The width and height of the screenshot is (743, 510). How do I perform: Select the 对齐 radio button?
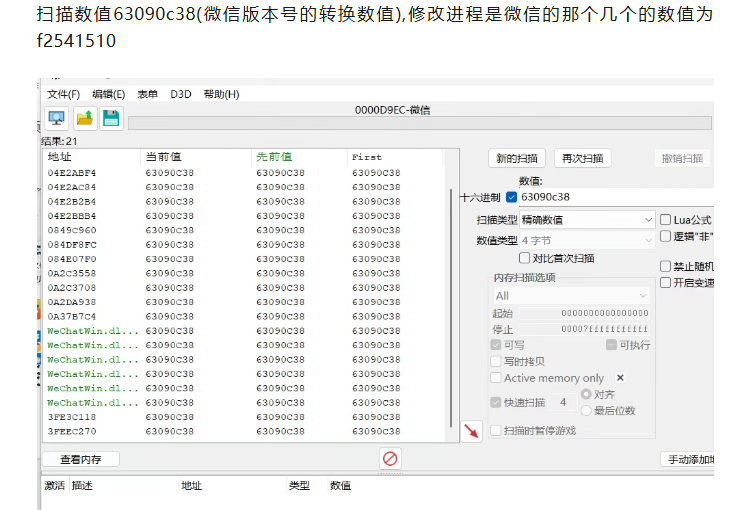tap(586, 394)
